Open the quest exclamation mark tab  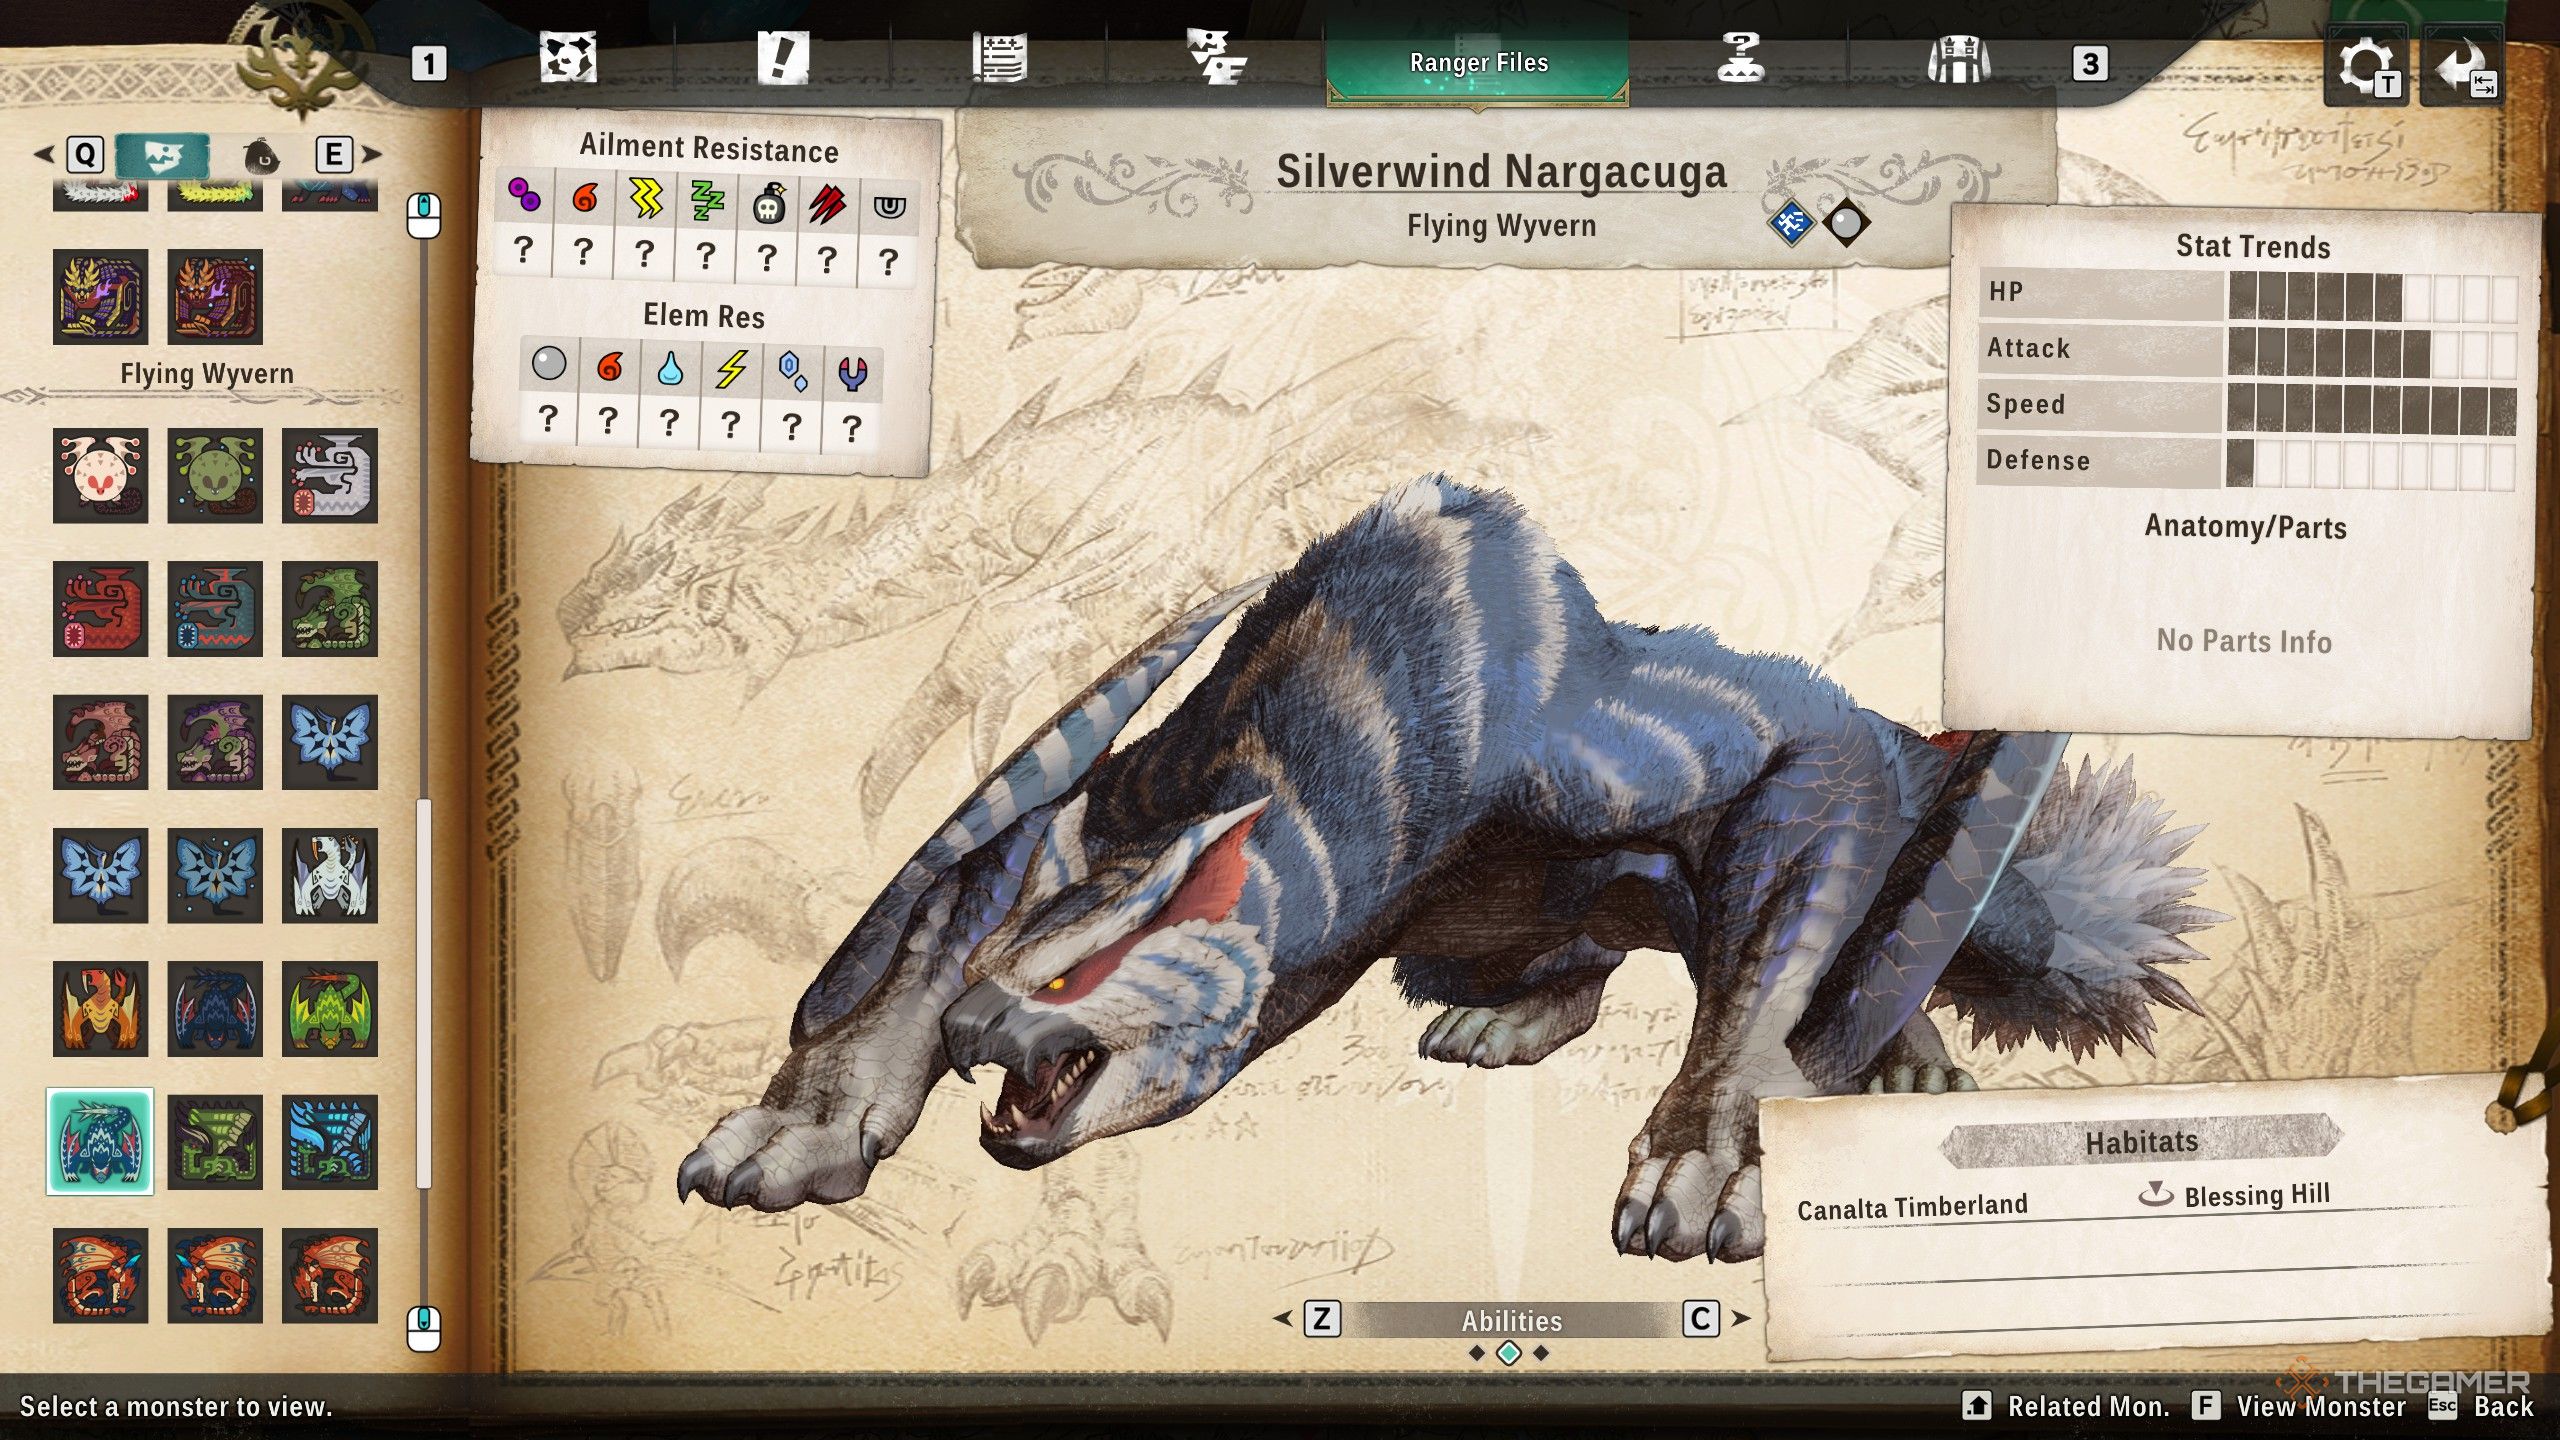782,59
